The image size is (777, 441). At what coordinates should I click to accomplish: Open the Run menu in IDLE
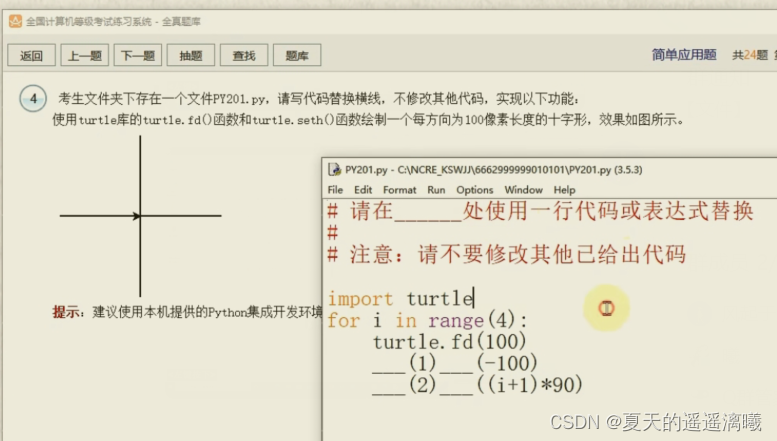(436, 190)
